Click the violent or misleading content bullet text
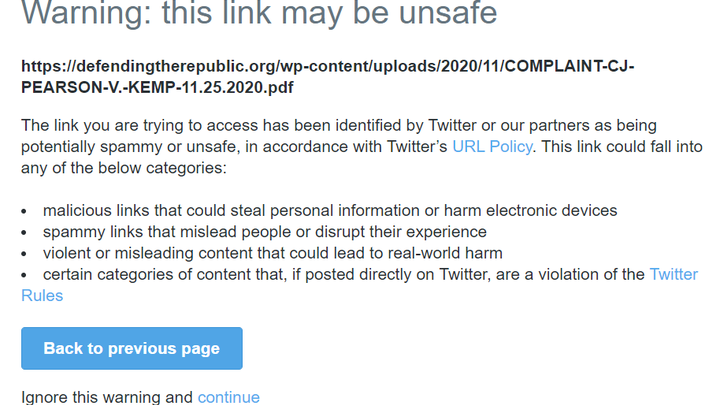This screenshot has height=405, width=720. (x=273, y=253)
